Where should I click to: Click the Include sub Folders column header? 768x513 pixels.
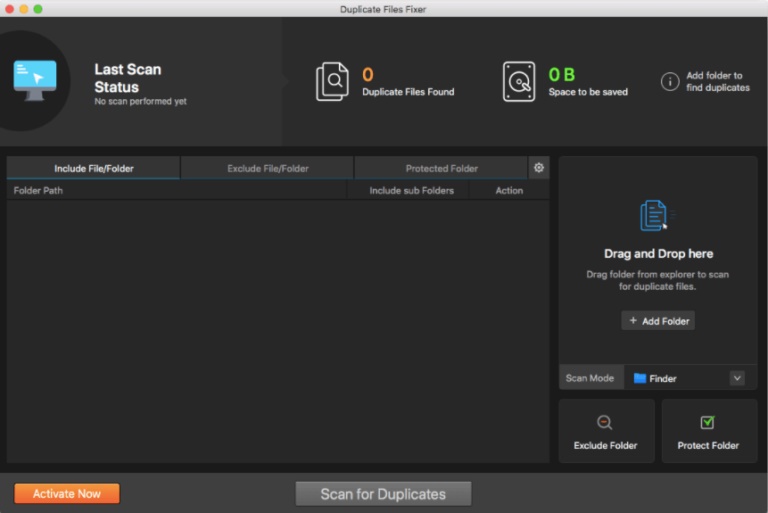(x=411, y=191)
